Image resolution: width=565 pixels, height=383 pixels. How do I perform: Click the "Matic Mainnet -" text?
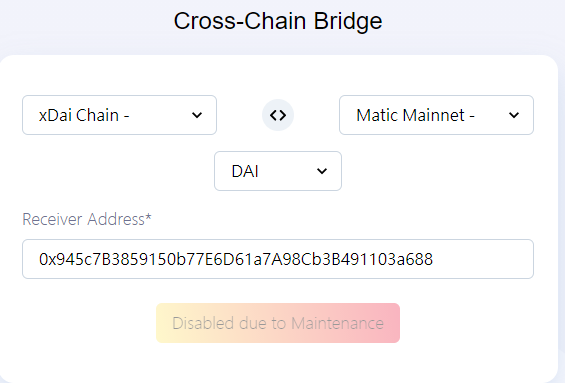tap(415, 115)
